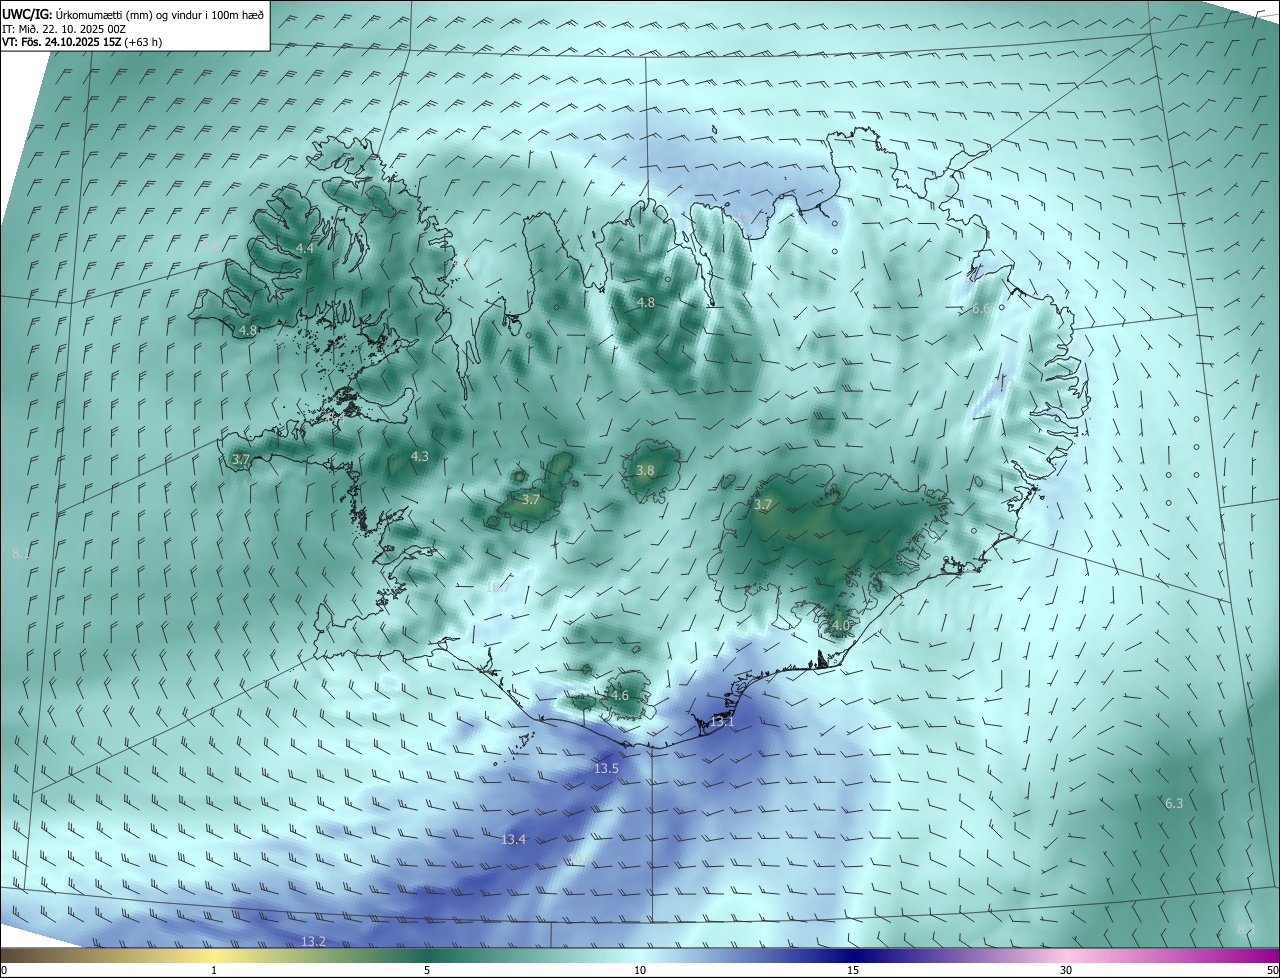Click the 'IT: Mið. 22. 10. 2025 00Z' line
The width and height of the screenshot is (1280, 978).
pos(62,28)
